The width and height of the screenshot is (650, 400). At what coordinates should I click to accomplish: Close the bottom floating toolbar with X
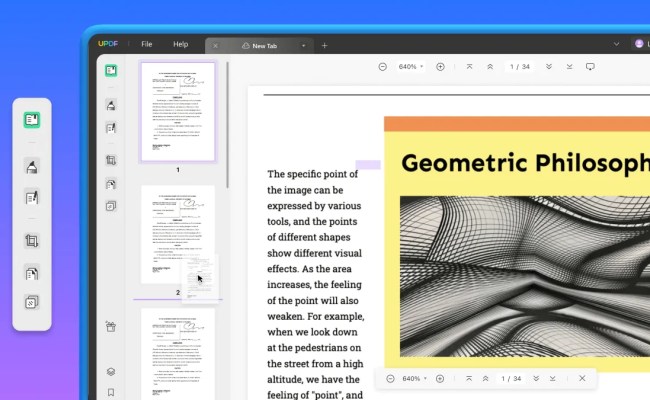point(582,378)
